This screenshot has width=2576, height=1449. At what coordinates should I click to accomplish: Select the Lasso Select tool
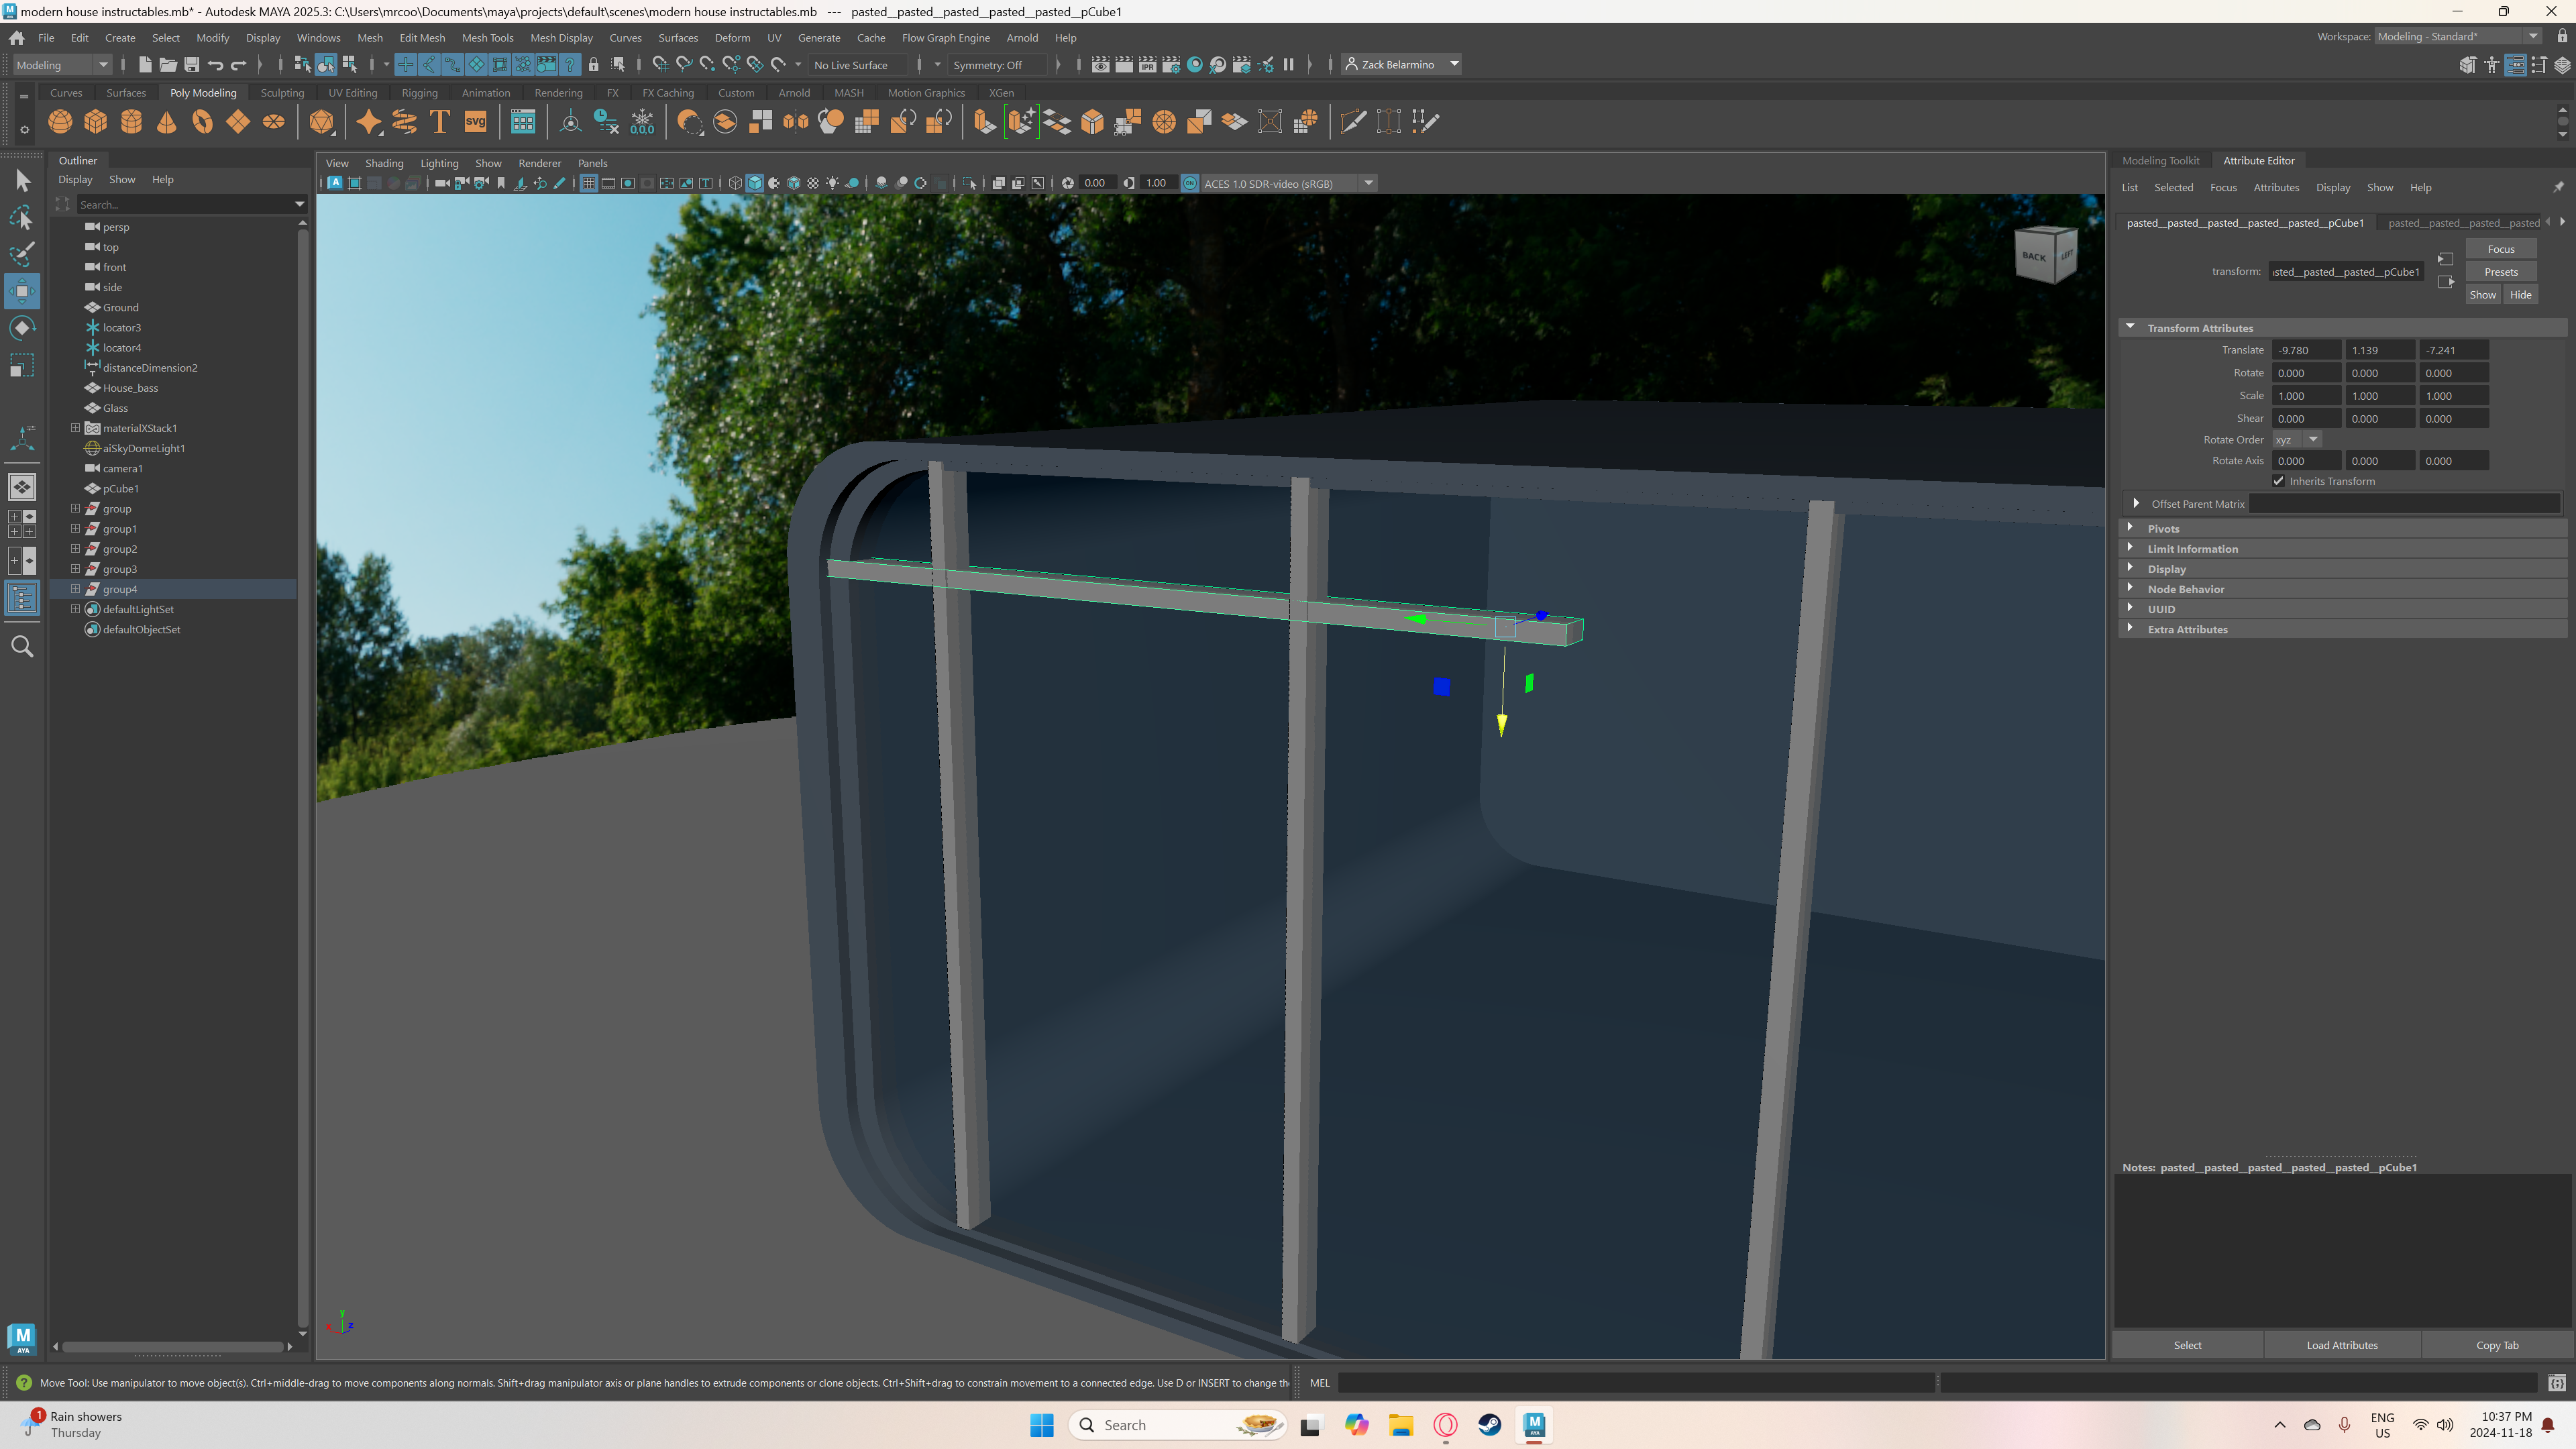22,218
